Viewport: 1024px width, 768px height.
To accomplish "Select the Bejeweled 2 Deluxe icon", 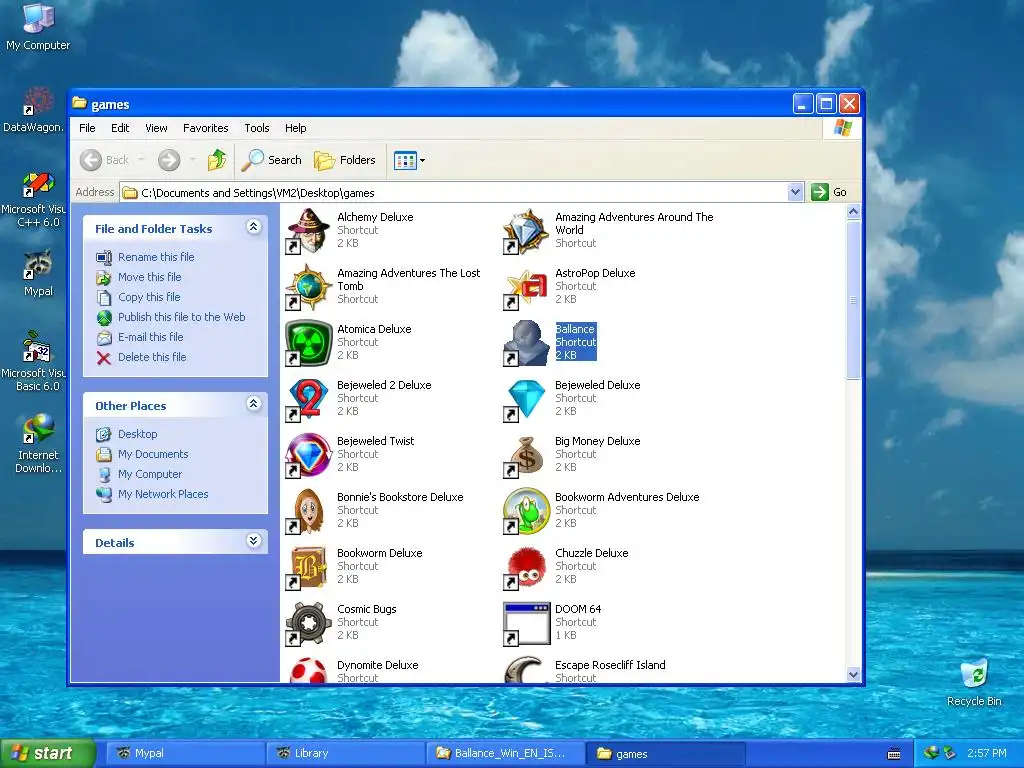I will [308, 399].
